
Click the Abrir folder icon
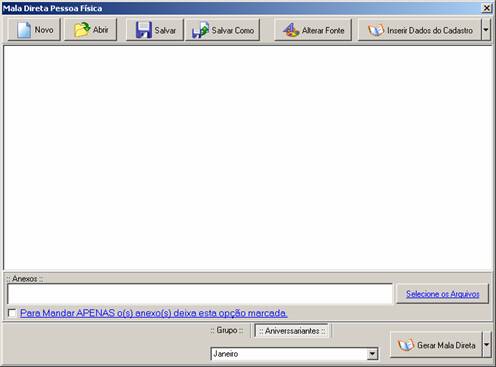coord(82,30)
